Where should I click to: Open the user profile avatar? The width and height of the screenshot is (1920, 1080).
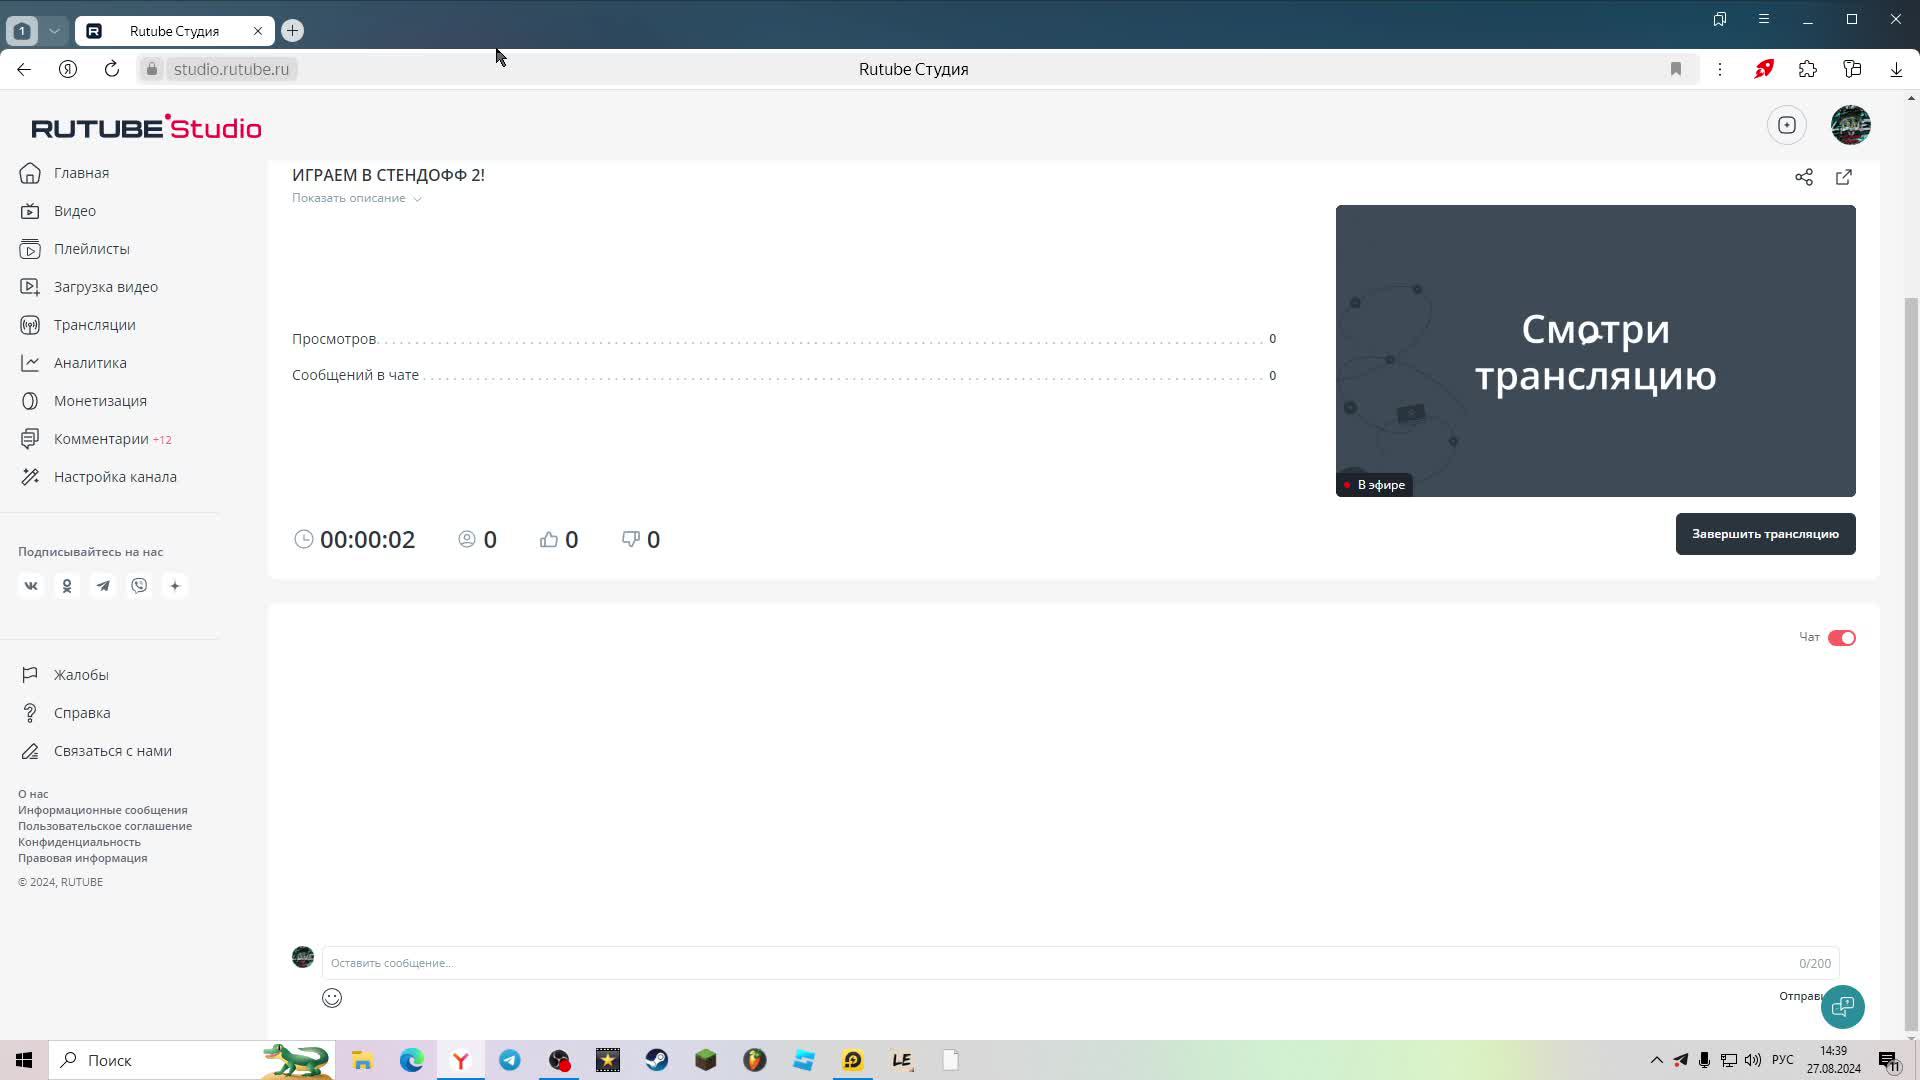[1851, 125]
